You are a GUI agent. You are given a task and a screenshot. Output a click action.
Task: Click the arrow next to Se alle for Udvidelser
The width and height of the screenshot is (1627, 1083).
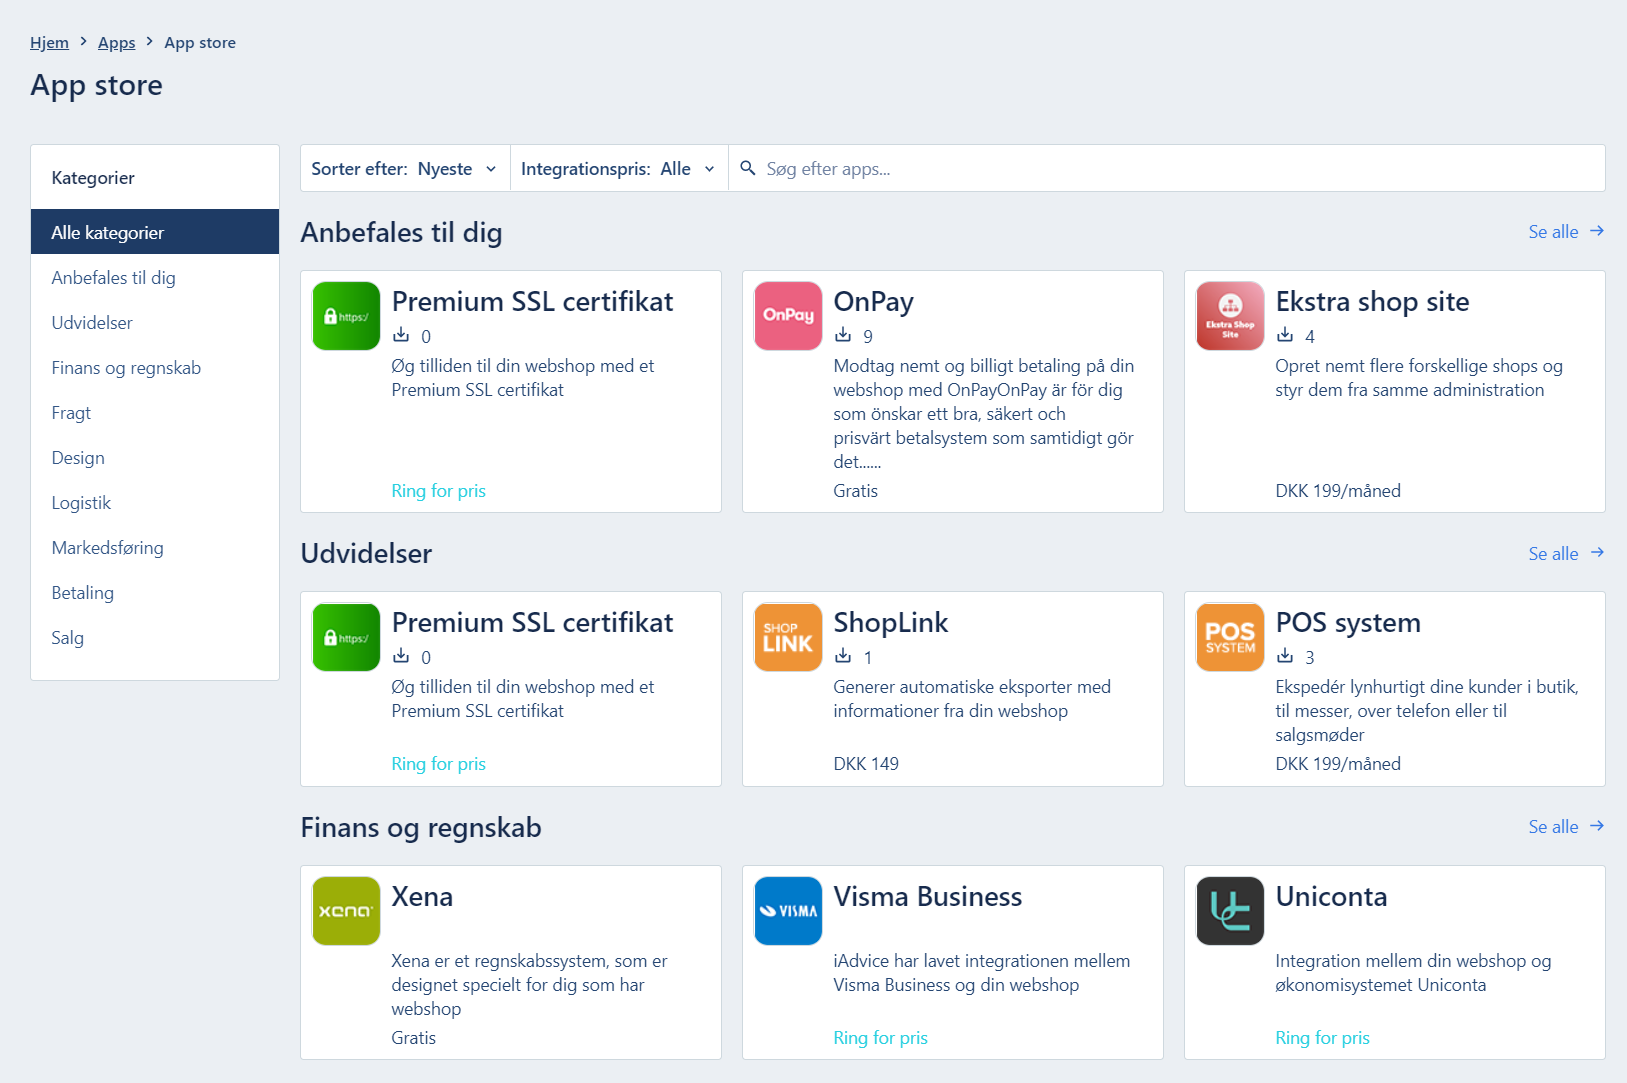click(x=1597, y=552)
